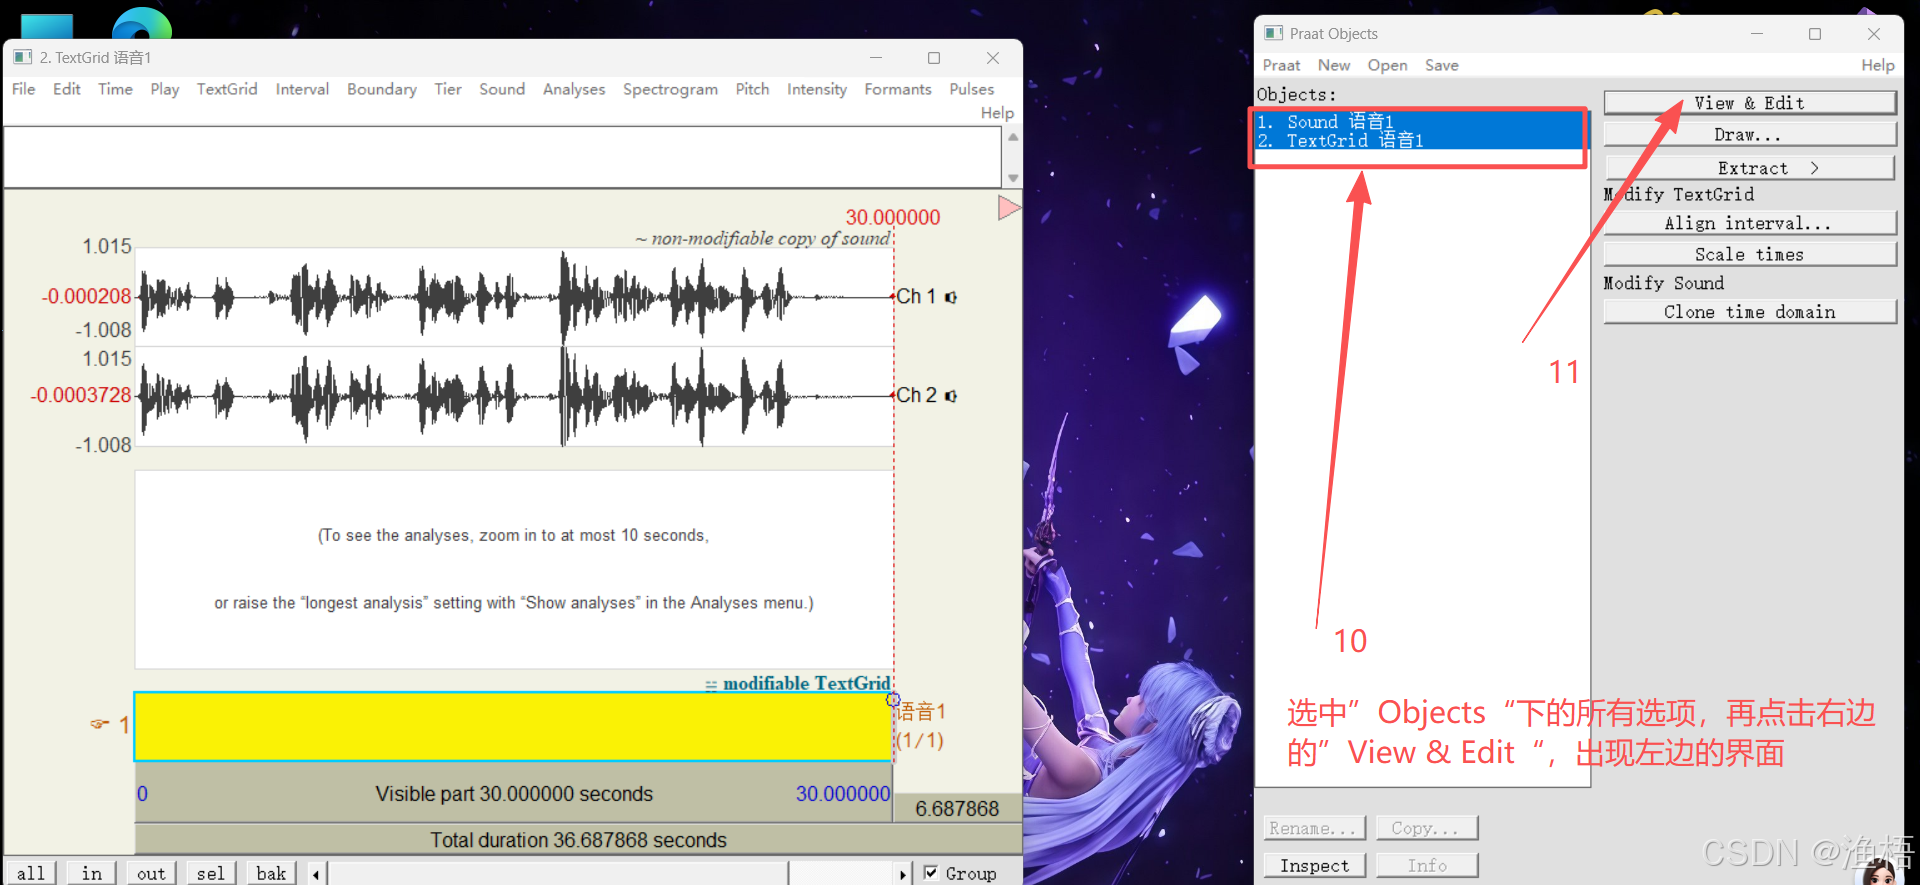Screen dimensions: 1920x885
Task: Open the Edit menu in TextGrid editor
Action: 67,89
